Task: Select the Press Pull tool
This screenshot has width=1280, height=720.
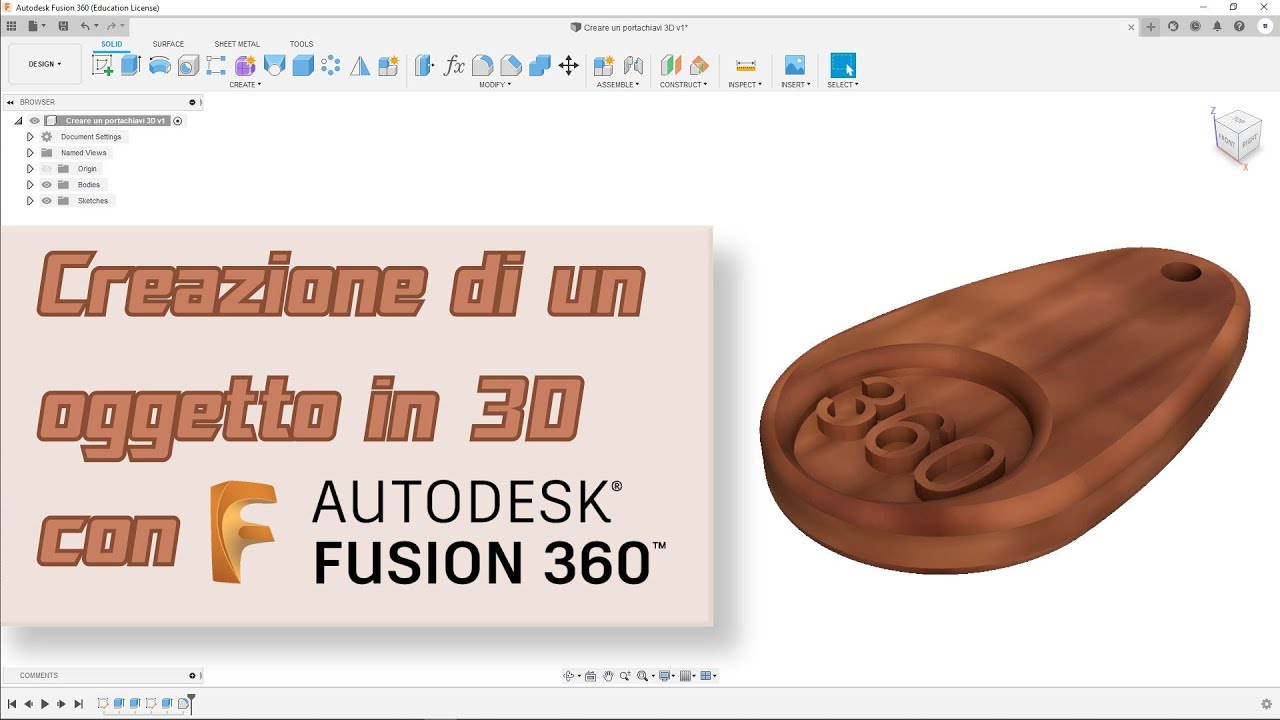Action: click(425, 66)
